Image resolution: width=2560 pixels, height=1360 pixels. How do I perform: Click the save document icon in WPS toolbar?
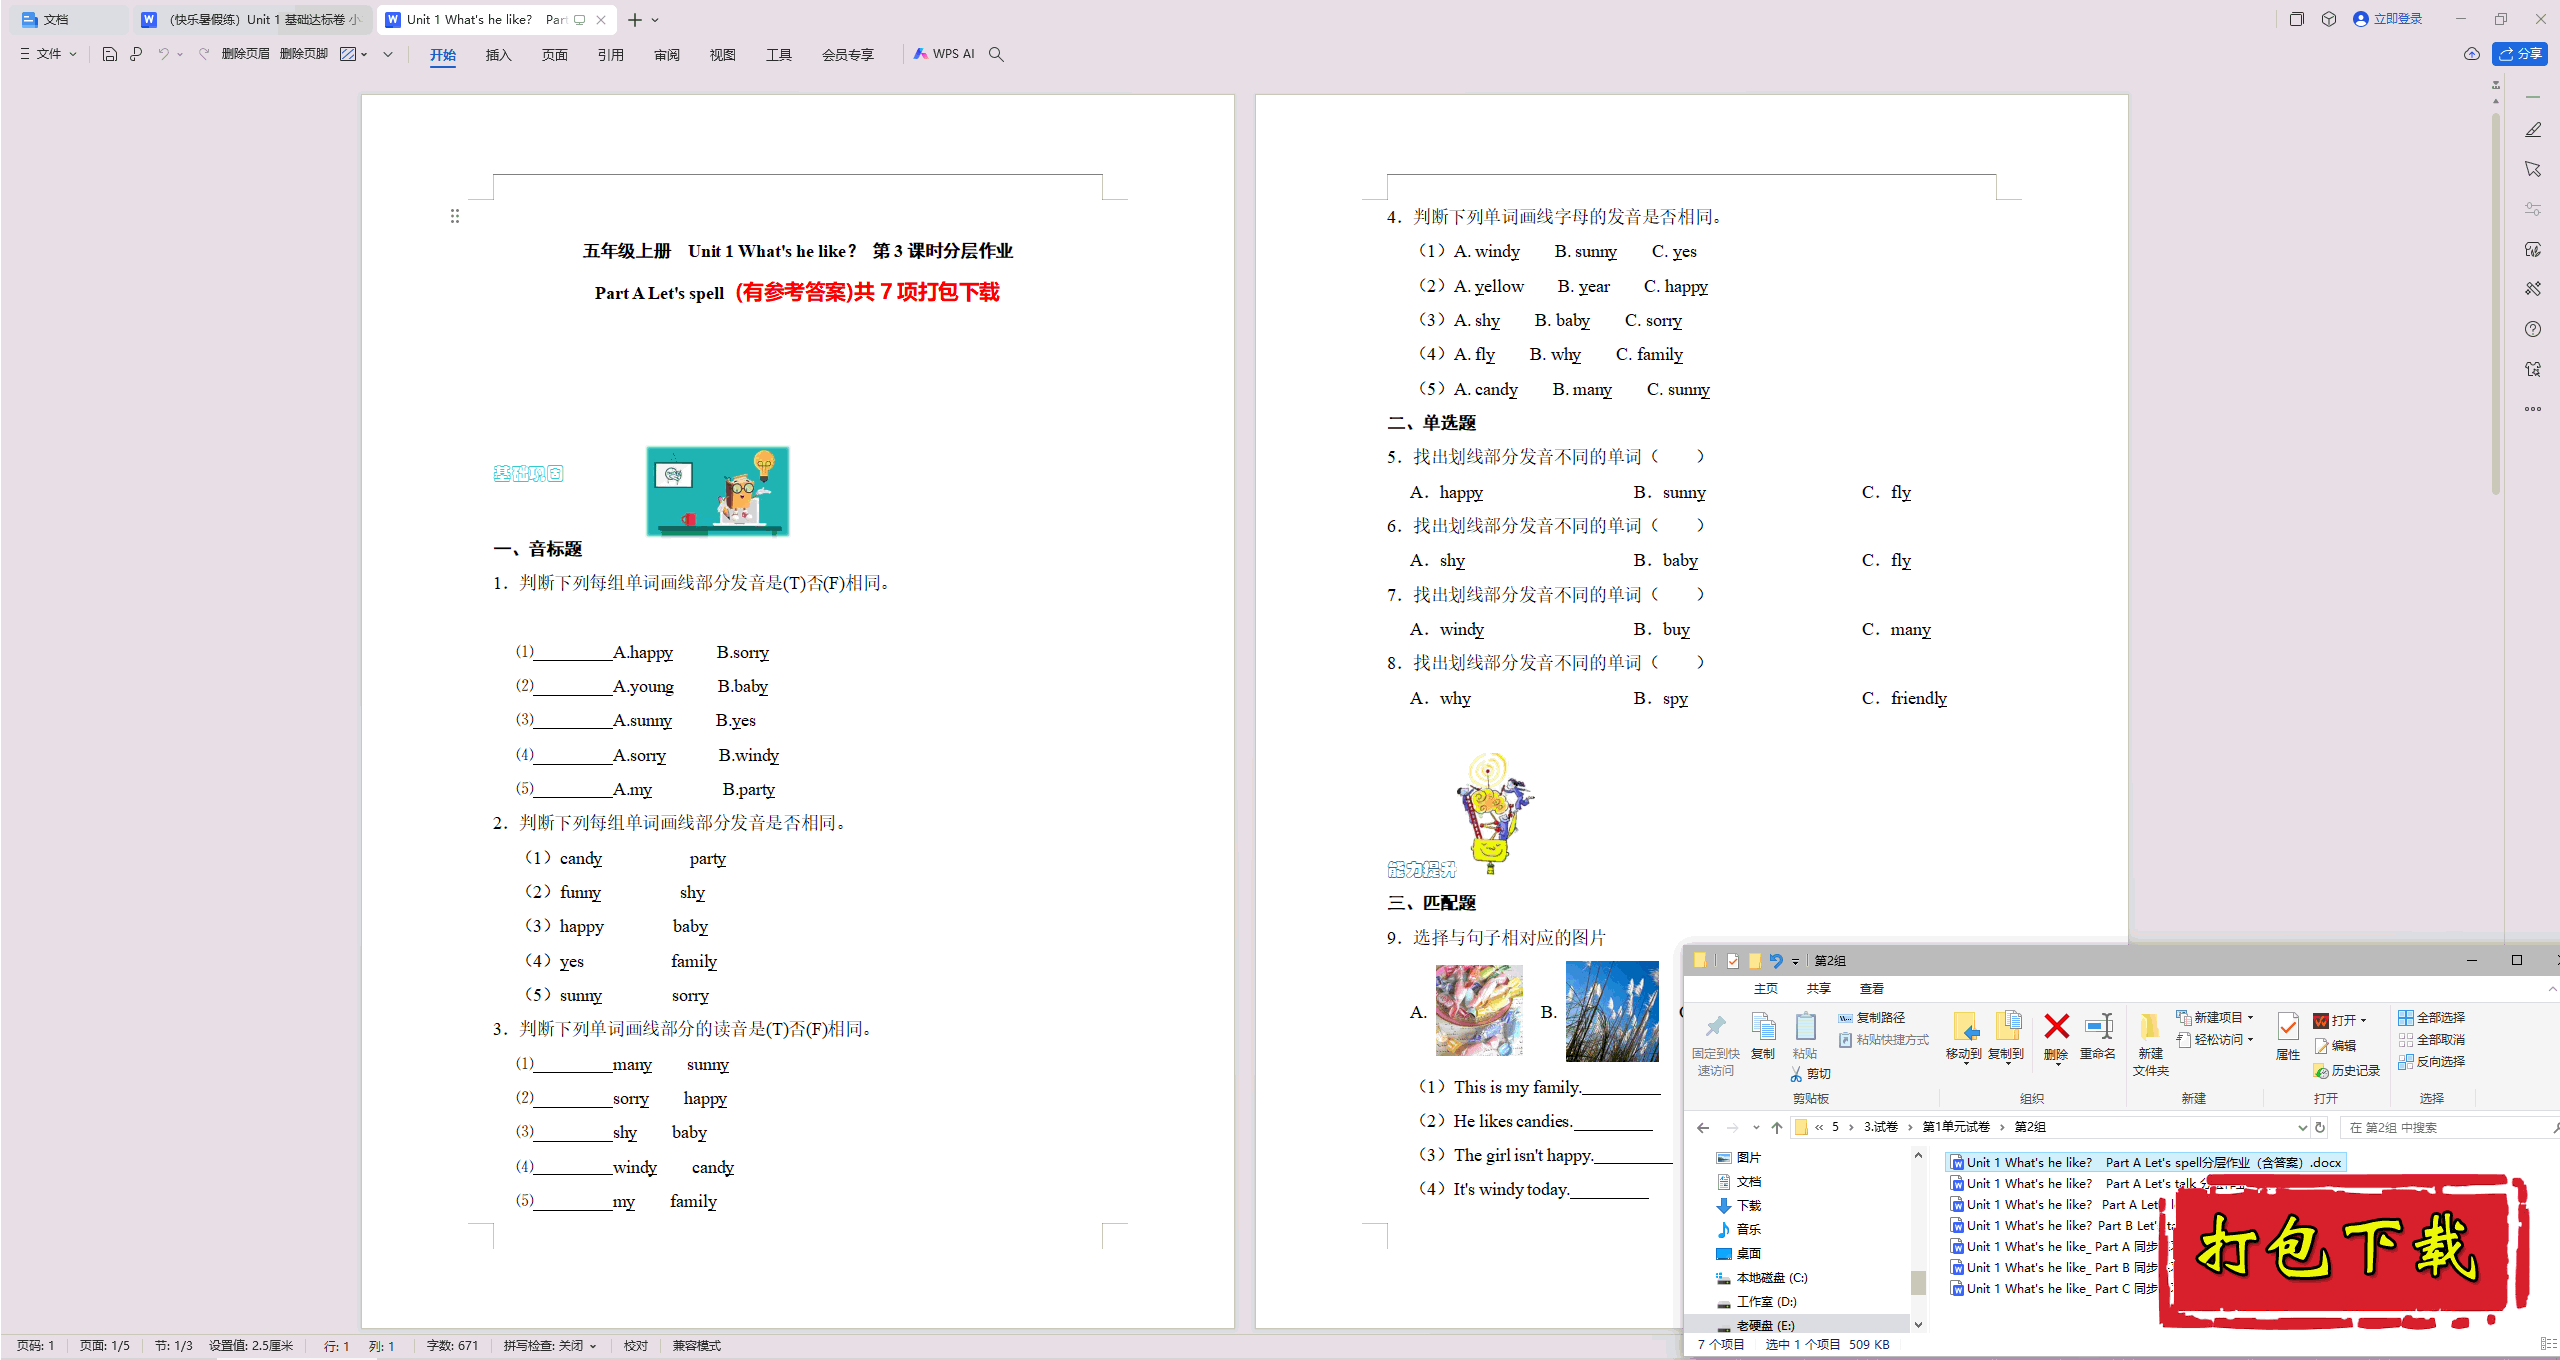[110, 54]
